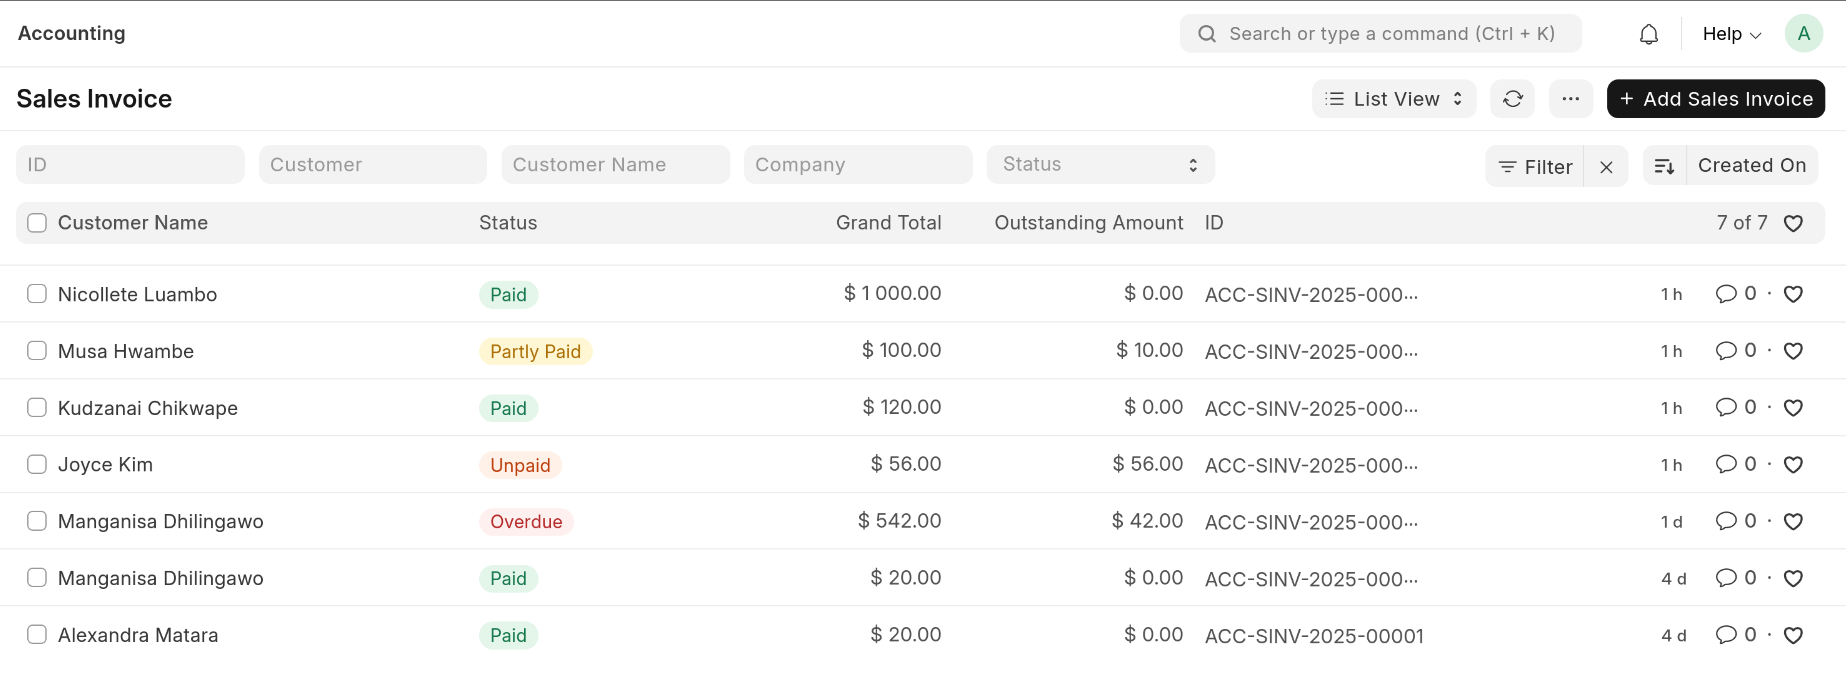1846x696 pixels.
Task: Like the Kudzanai Chikwape invoice
Action: click(x=1793, y=408)
